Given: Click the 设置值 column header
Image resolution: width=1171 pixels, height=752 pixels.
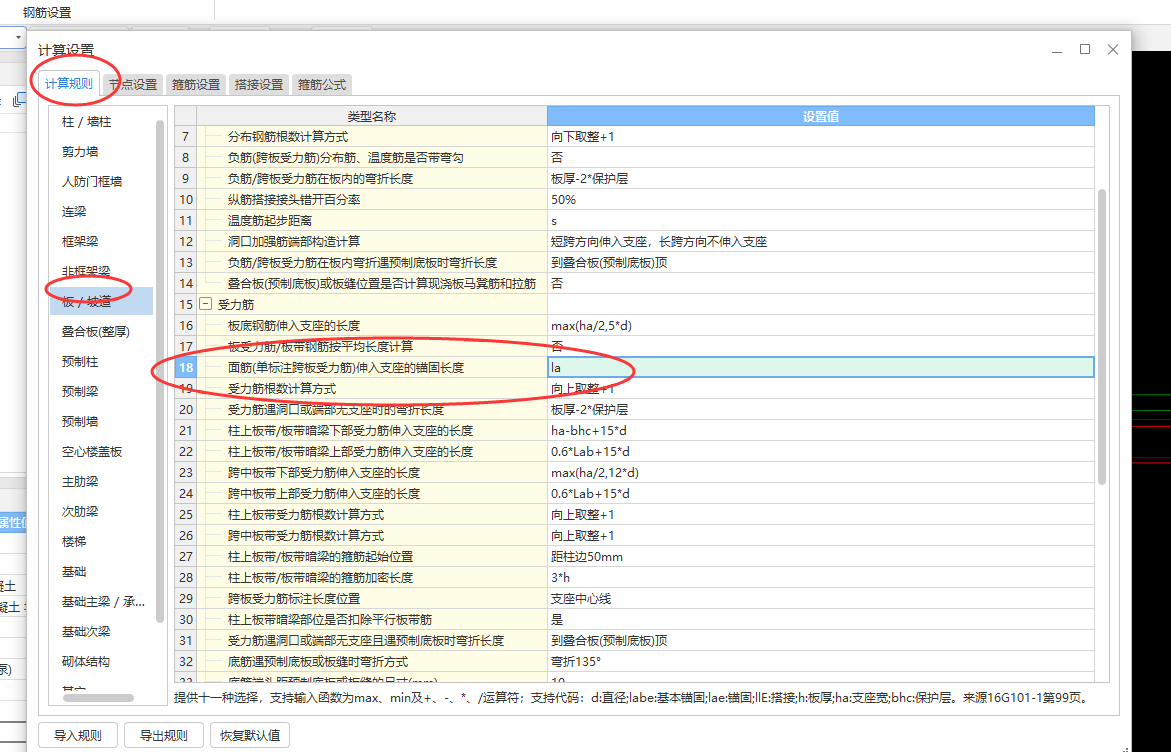Looking at the screenshot, I should click(x=821, y=116).
